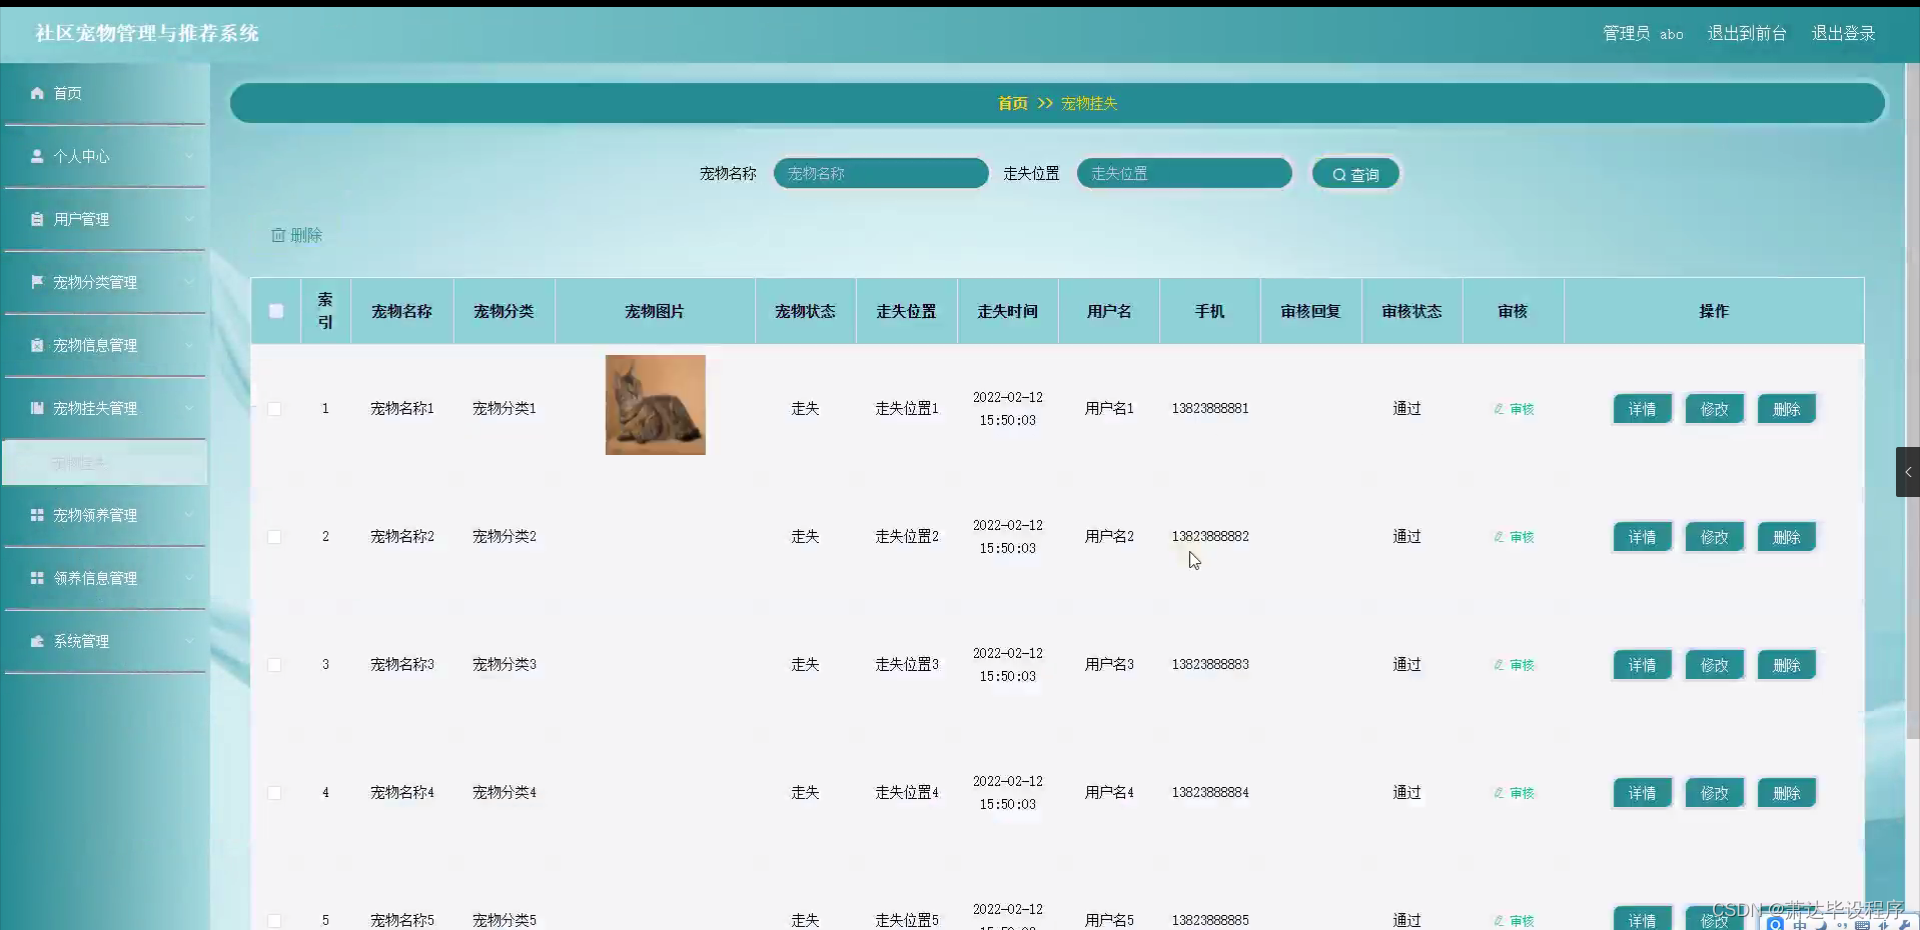Screen dimensions: 1920x930
Task: Click the 走失位置3 cell
Action: [x=907, y=664]
